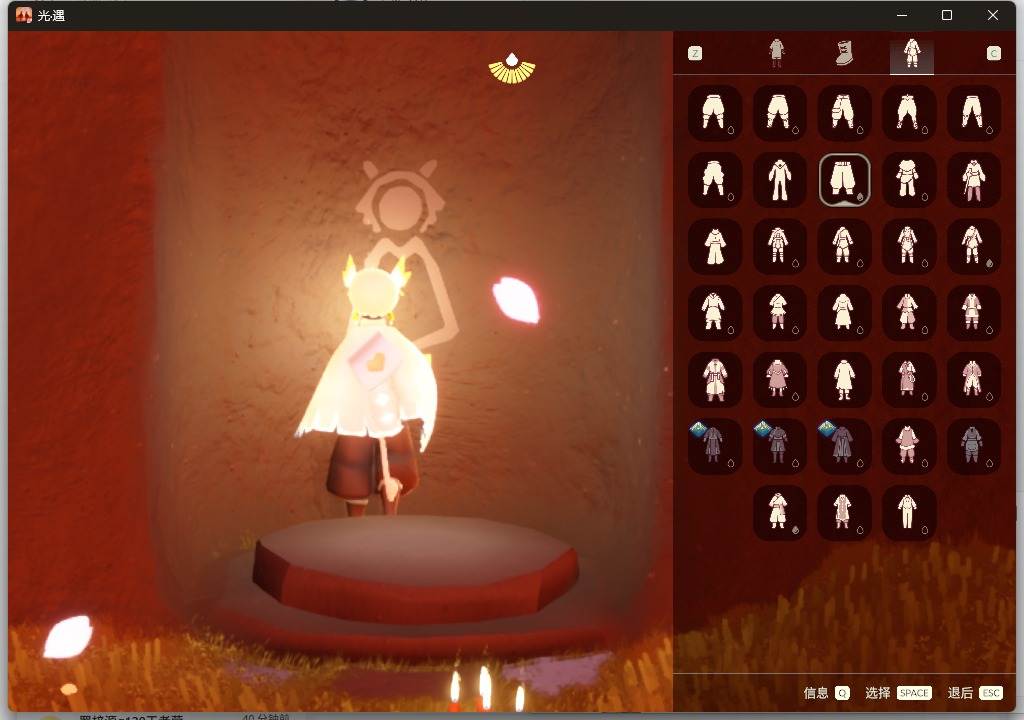
Task: Click the currently selected wide pants with border
Action: pos(844,180)
